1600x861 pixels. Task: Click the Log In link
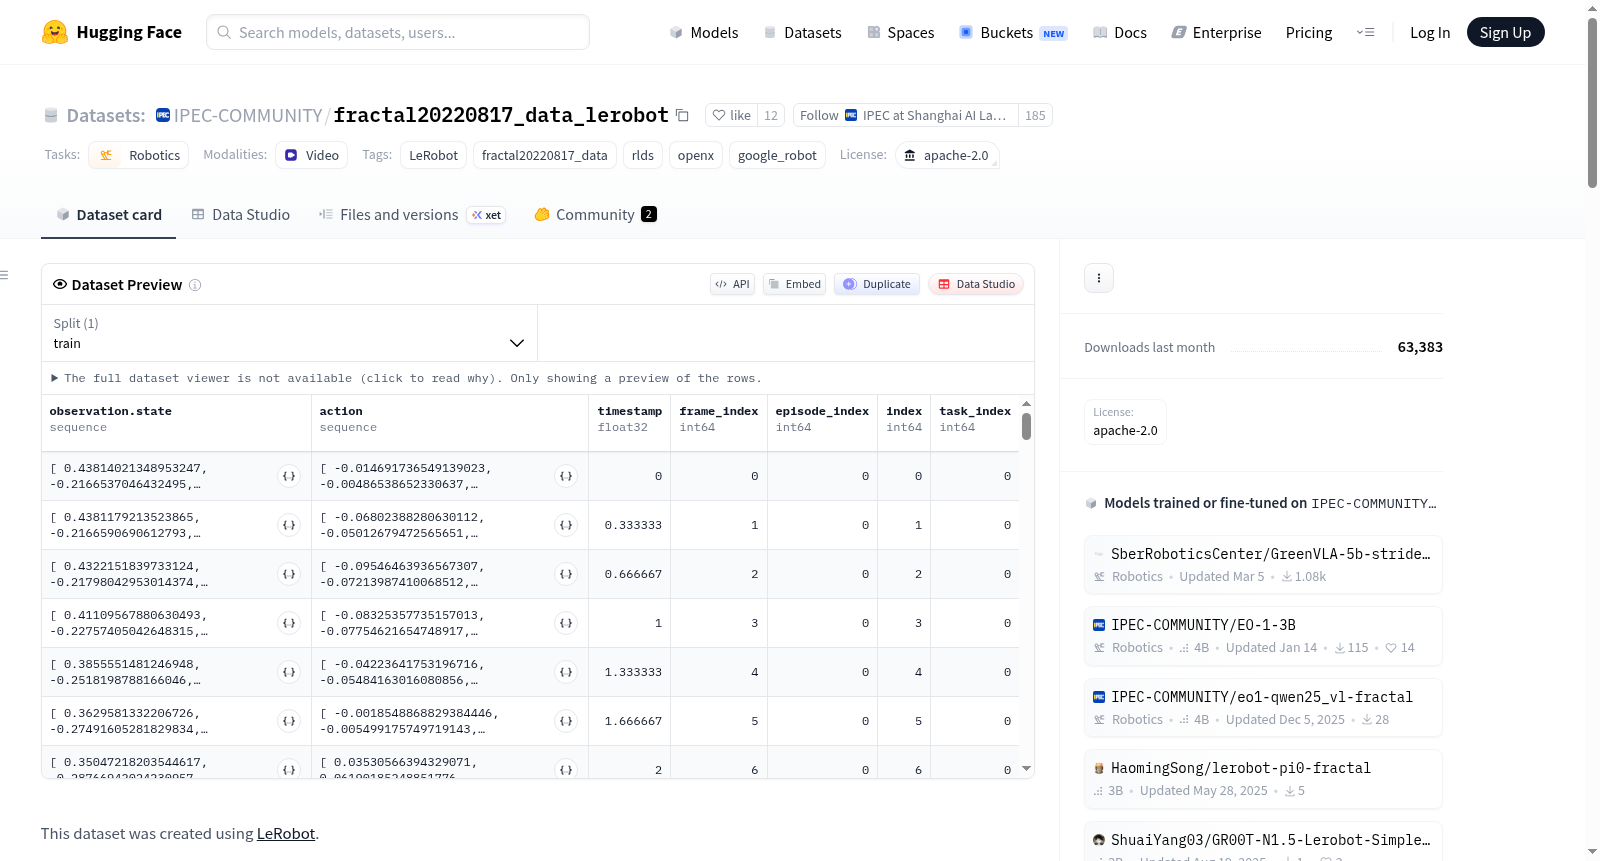(x=1430, y=32)
